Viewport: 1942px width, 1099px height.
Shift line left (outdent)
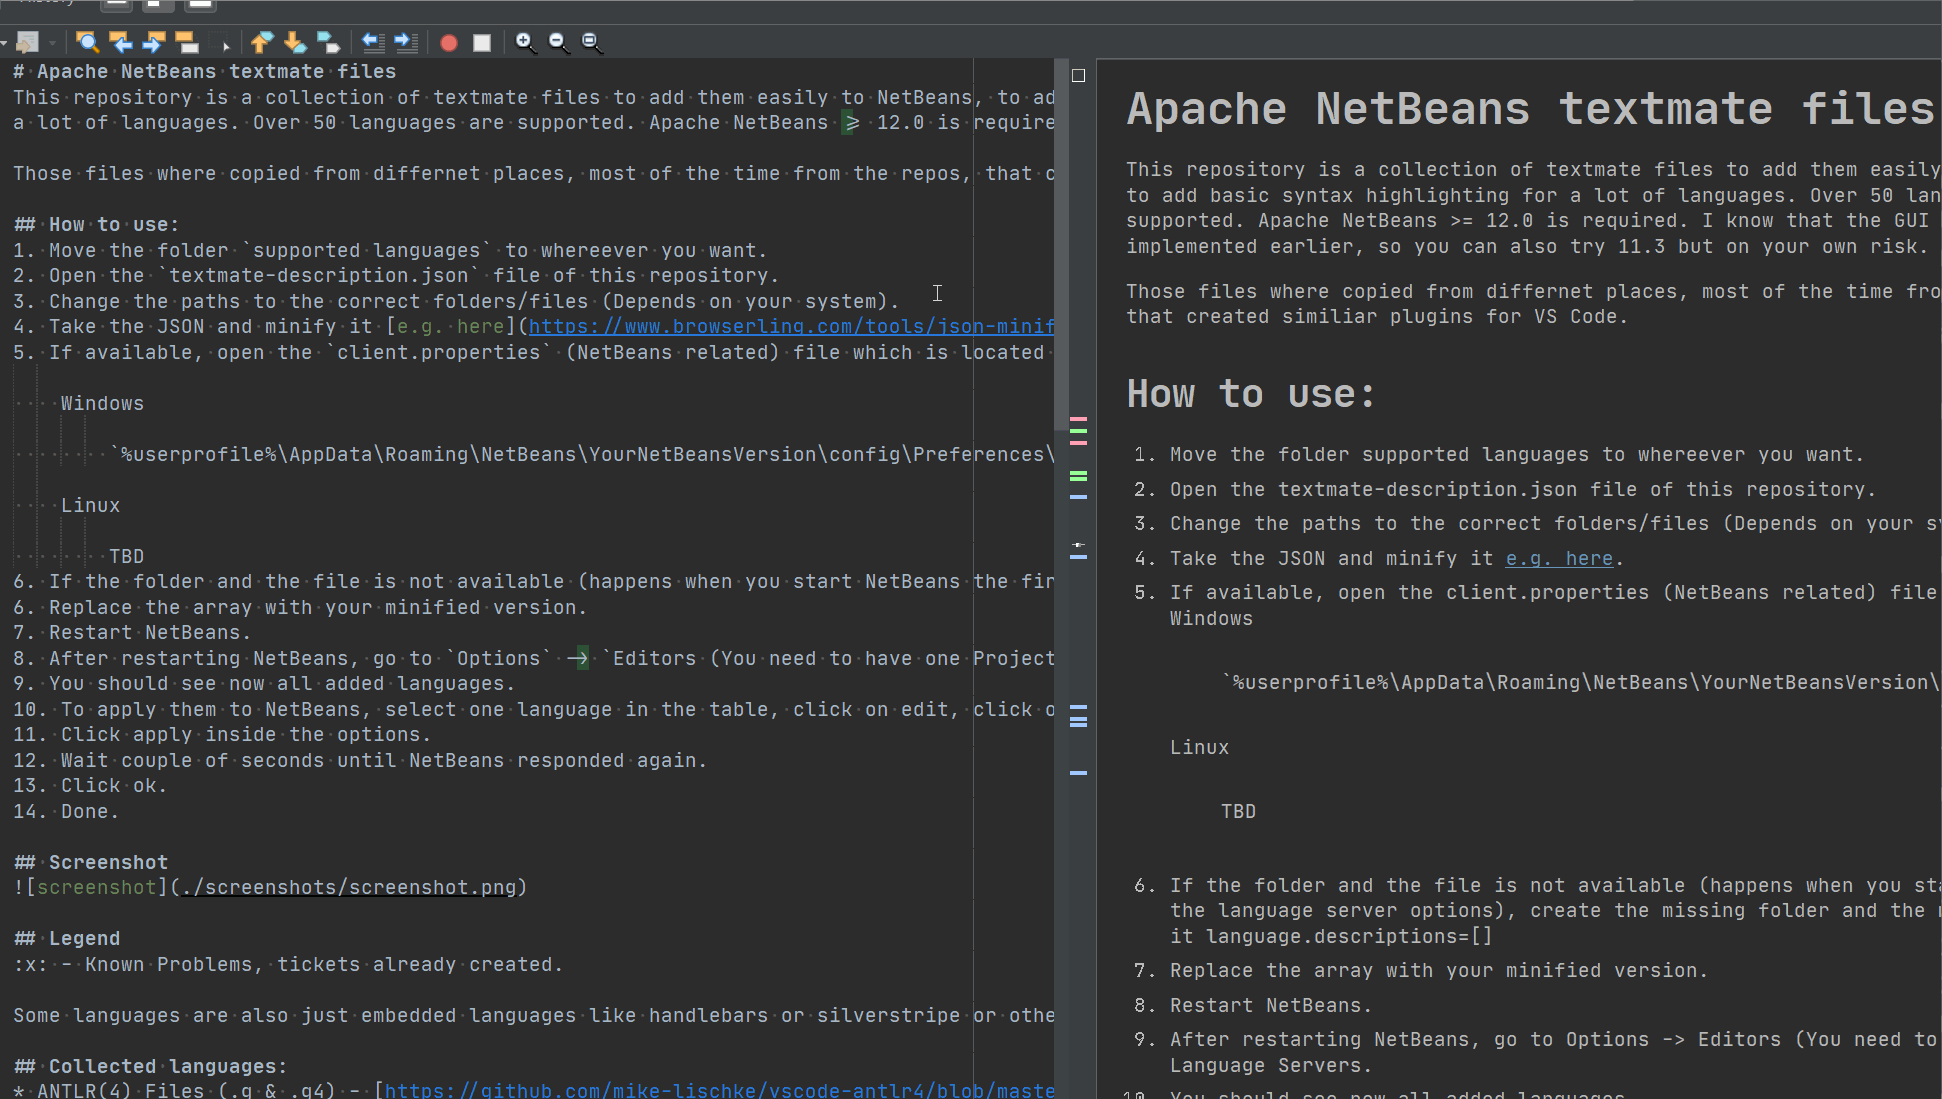pyautogui.click(x=373, y=42)
